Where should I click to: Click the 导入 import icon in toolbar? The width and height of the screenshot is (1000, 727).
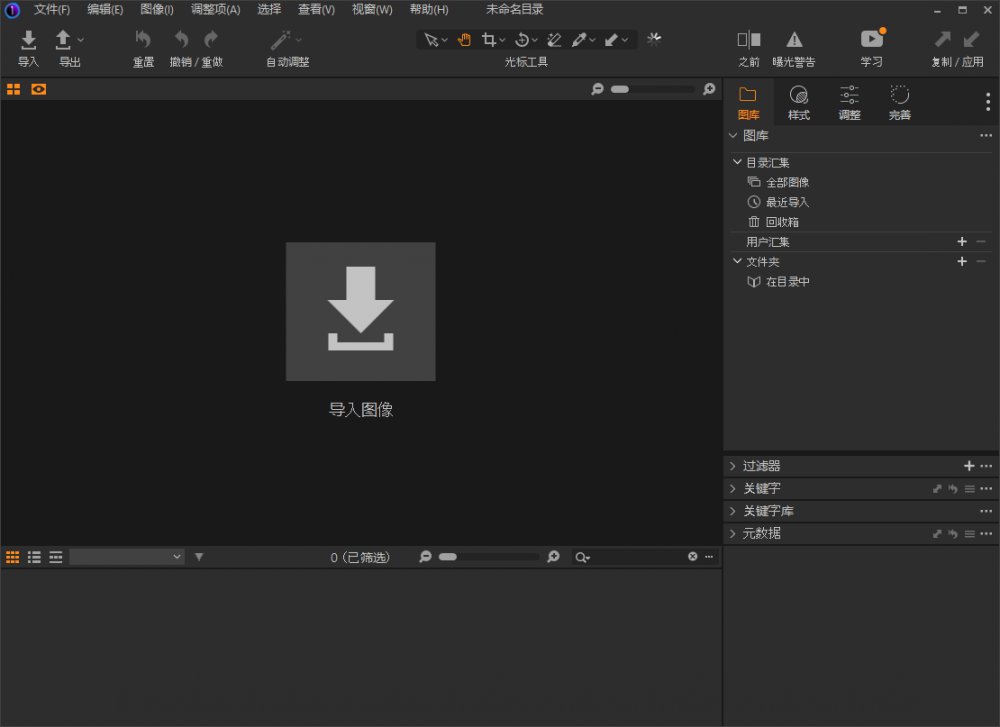(x=28, y=40)
